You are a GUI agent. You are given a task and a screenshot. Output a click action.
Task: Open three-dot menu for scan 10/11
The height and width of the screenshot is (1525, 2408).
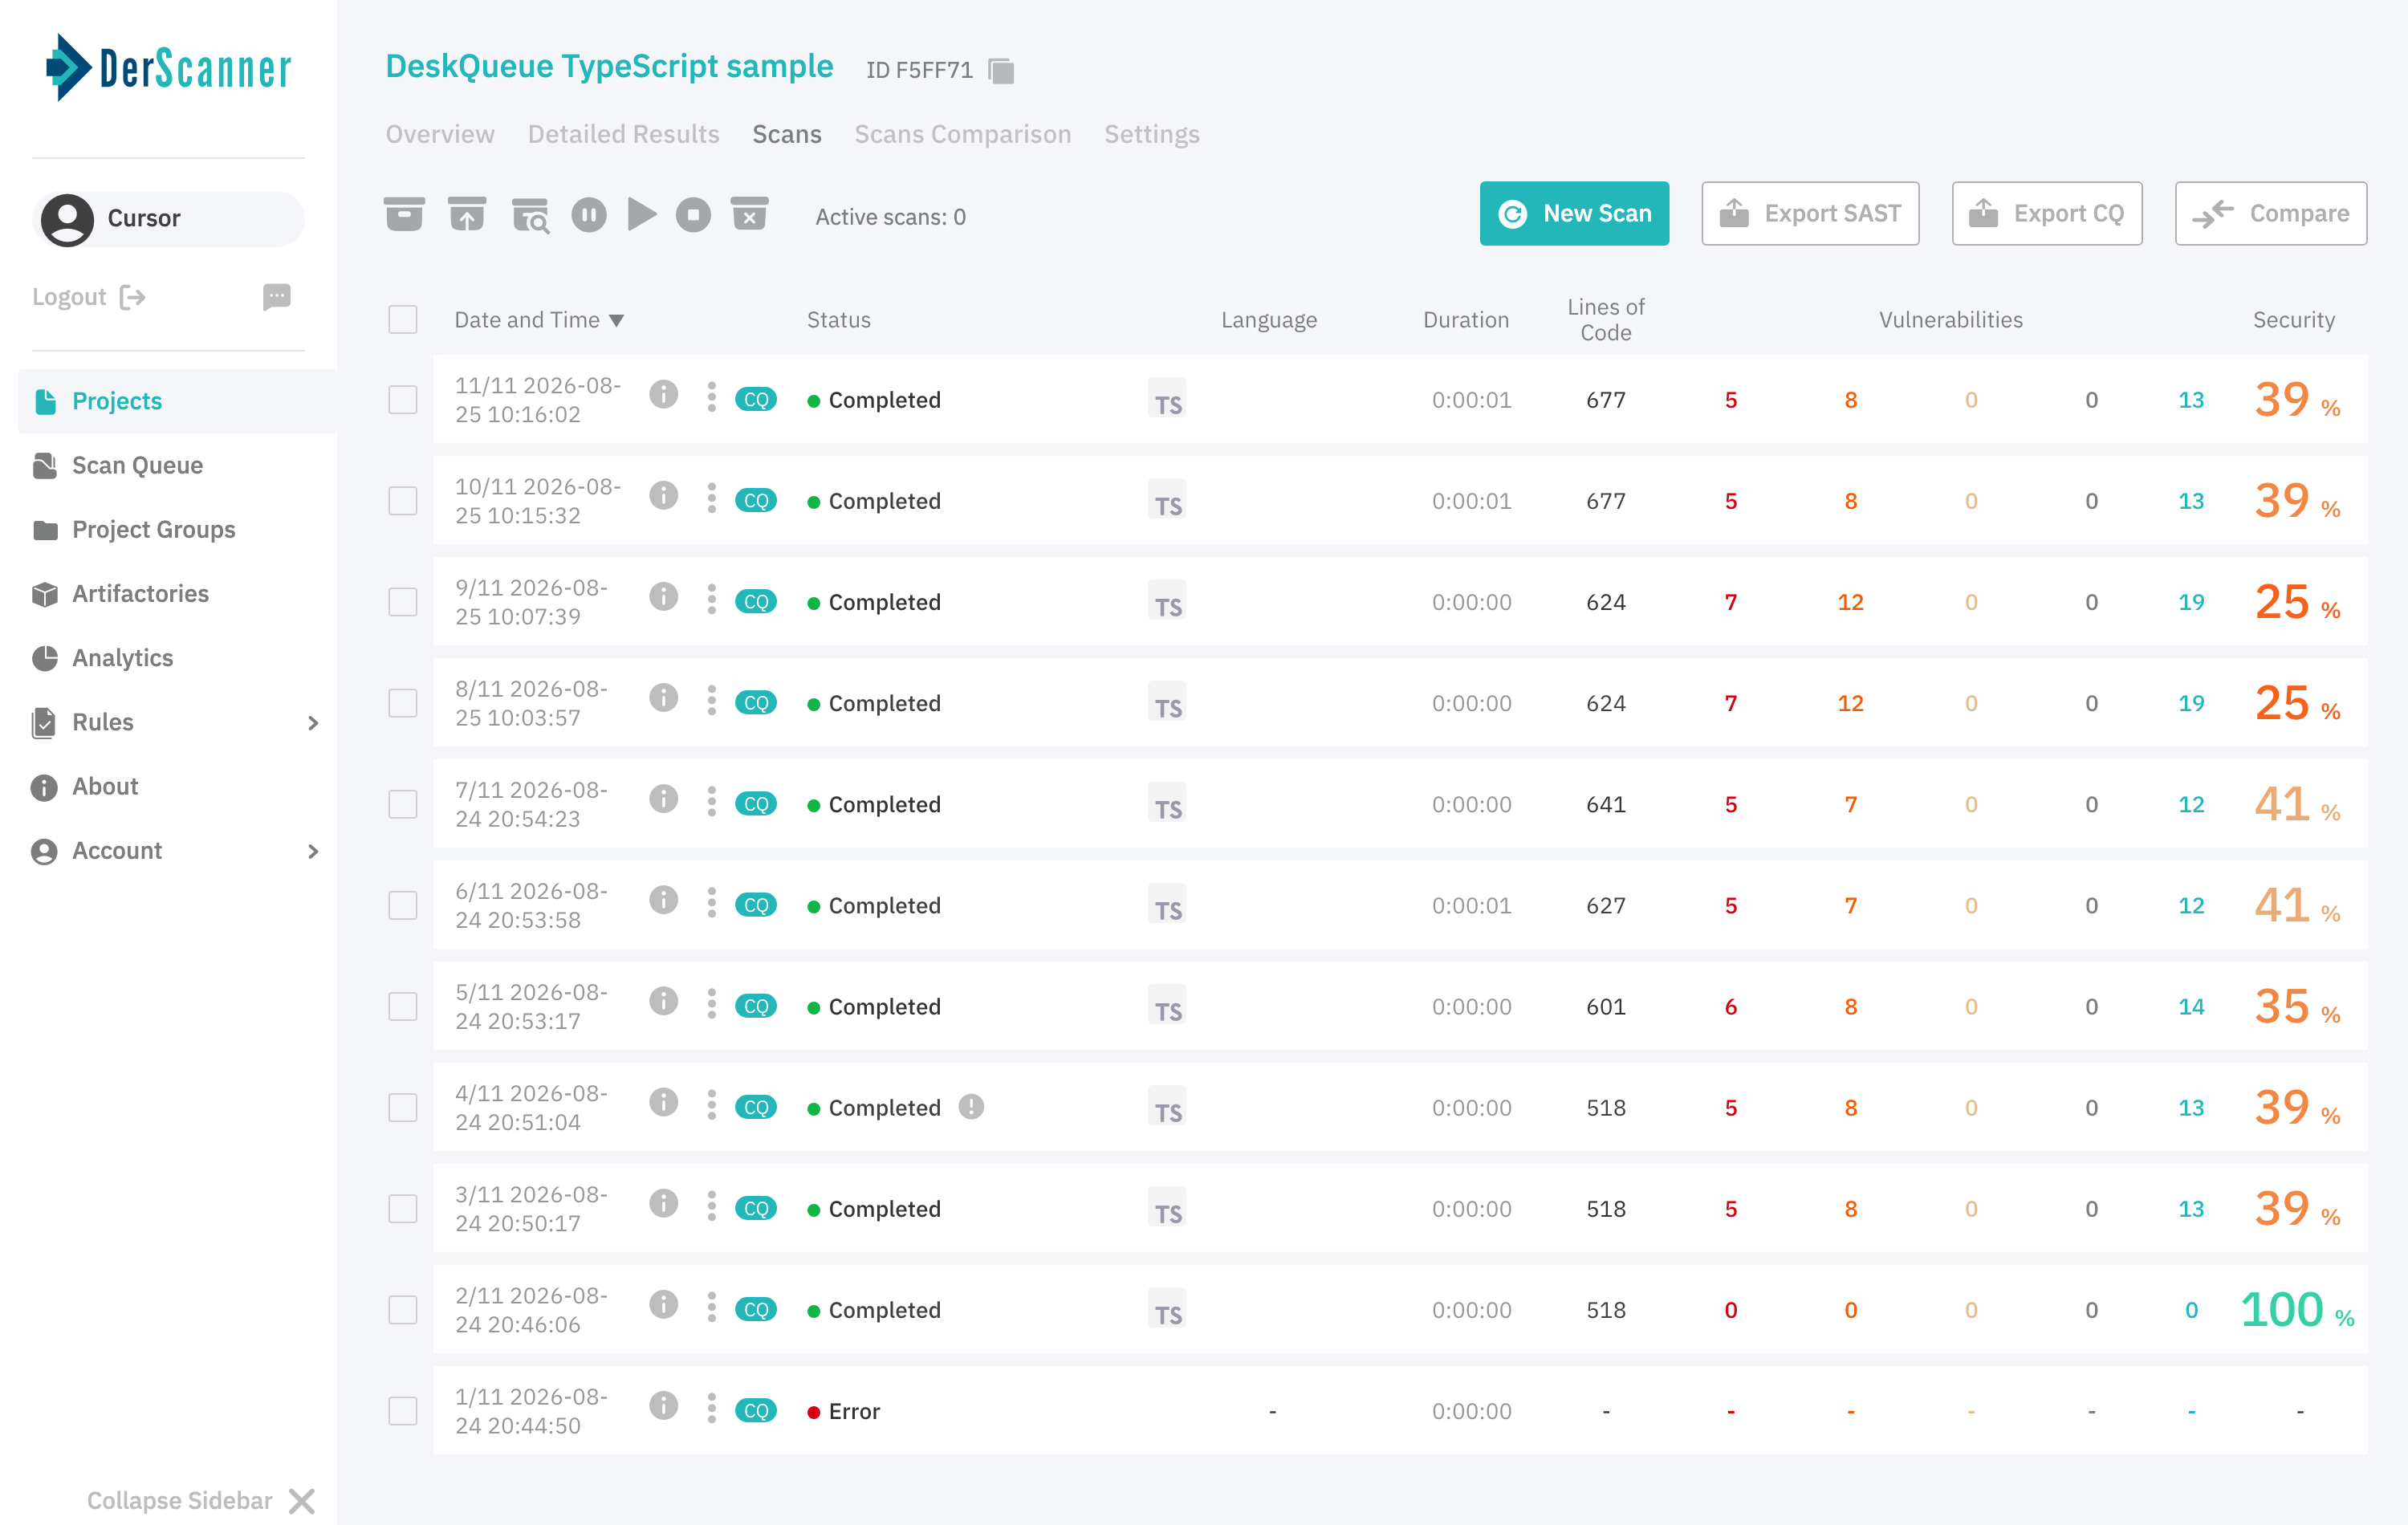click(712, 498)
